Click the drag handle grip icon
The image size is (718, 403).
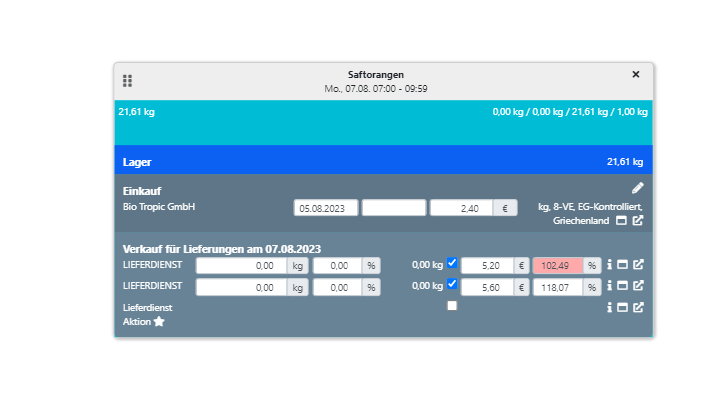128,80
